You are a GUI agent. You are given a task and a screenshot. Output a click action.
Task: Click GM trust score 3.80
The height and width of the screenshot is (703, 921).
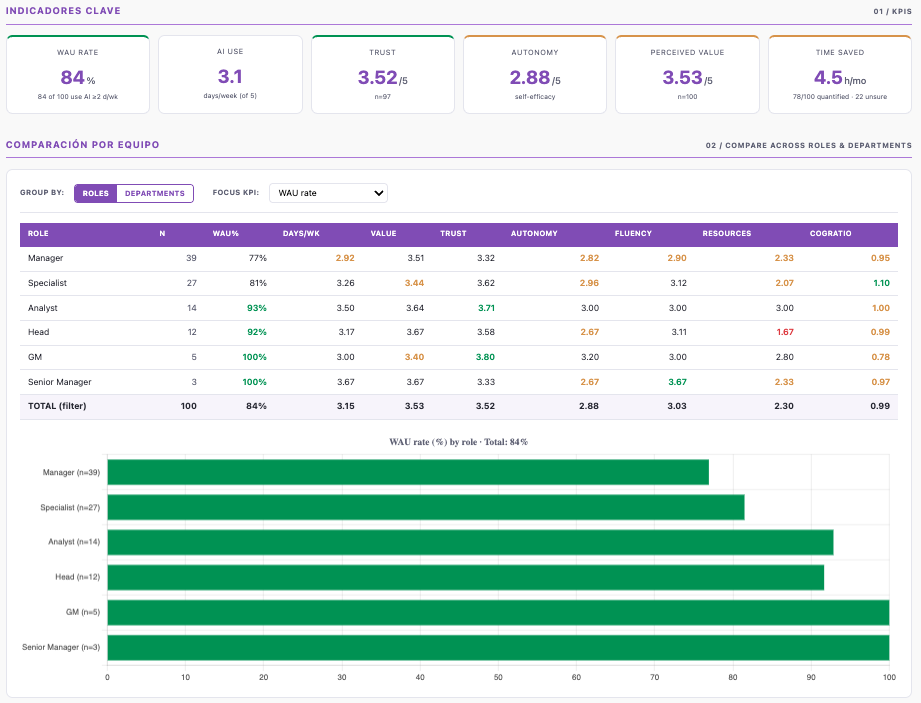point(485,357)
